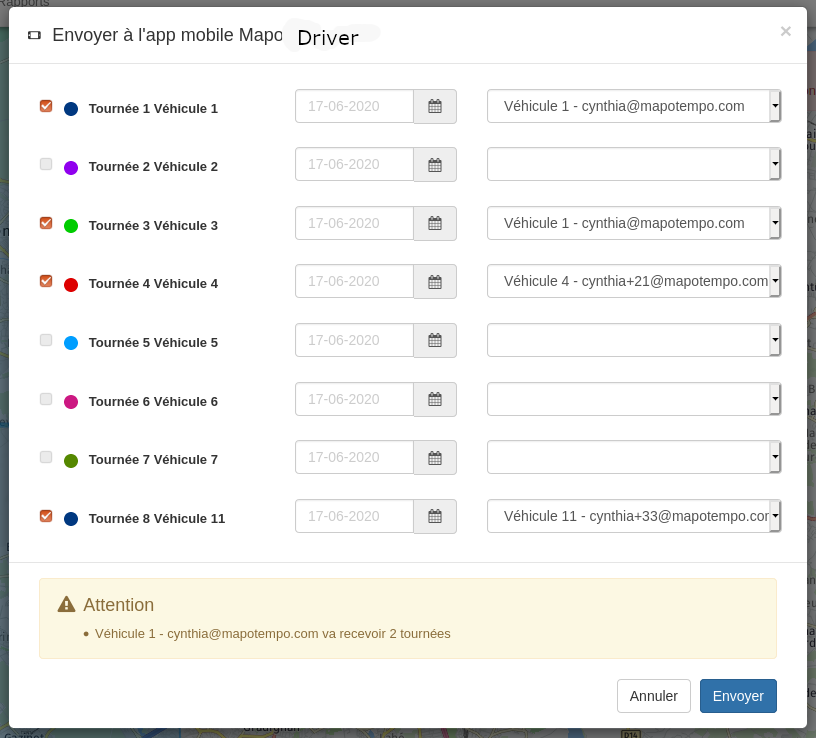Open empty vehicle dropdown for Tournée 5

634,340
